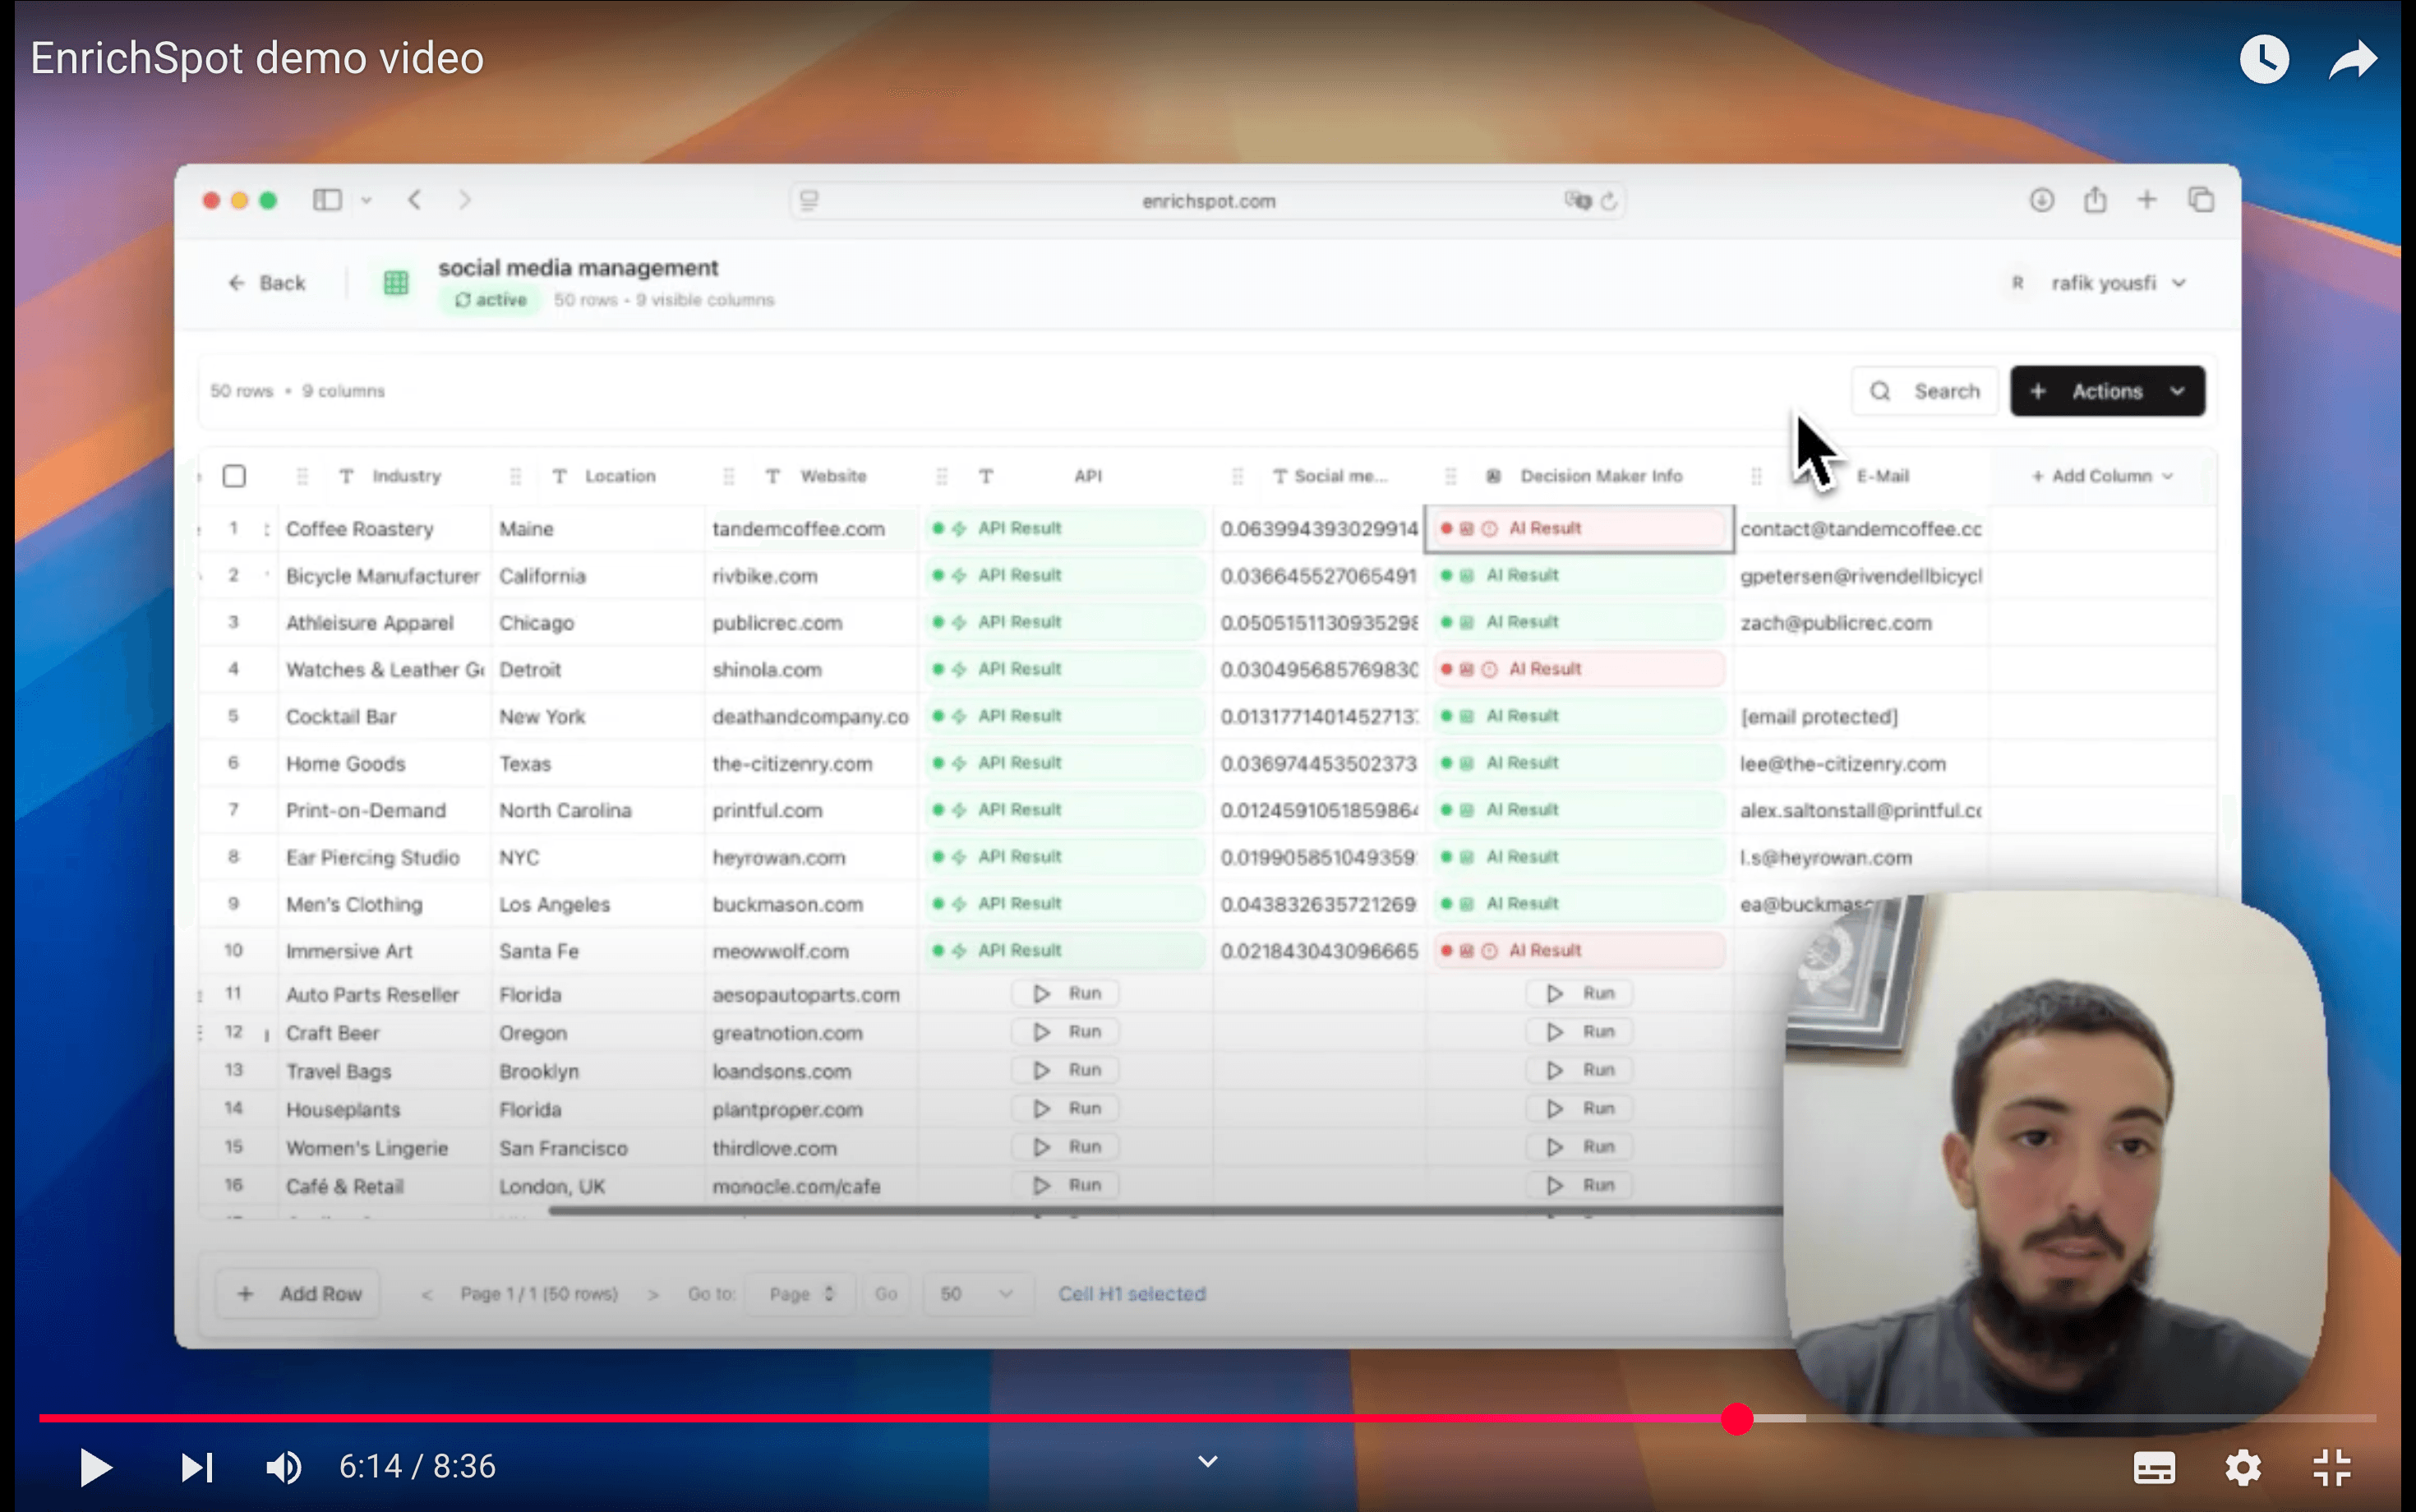2416x1512 pixels.
Task: Skip to the next video
Action: click(x=196, y=1467)
